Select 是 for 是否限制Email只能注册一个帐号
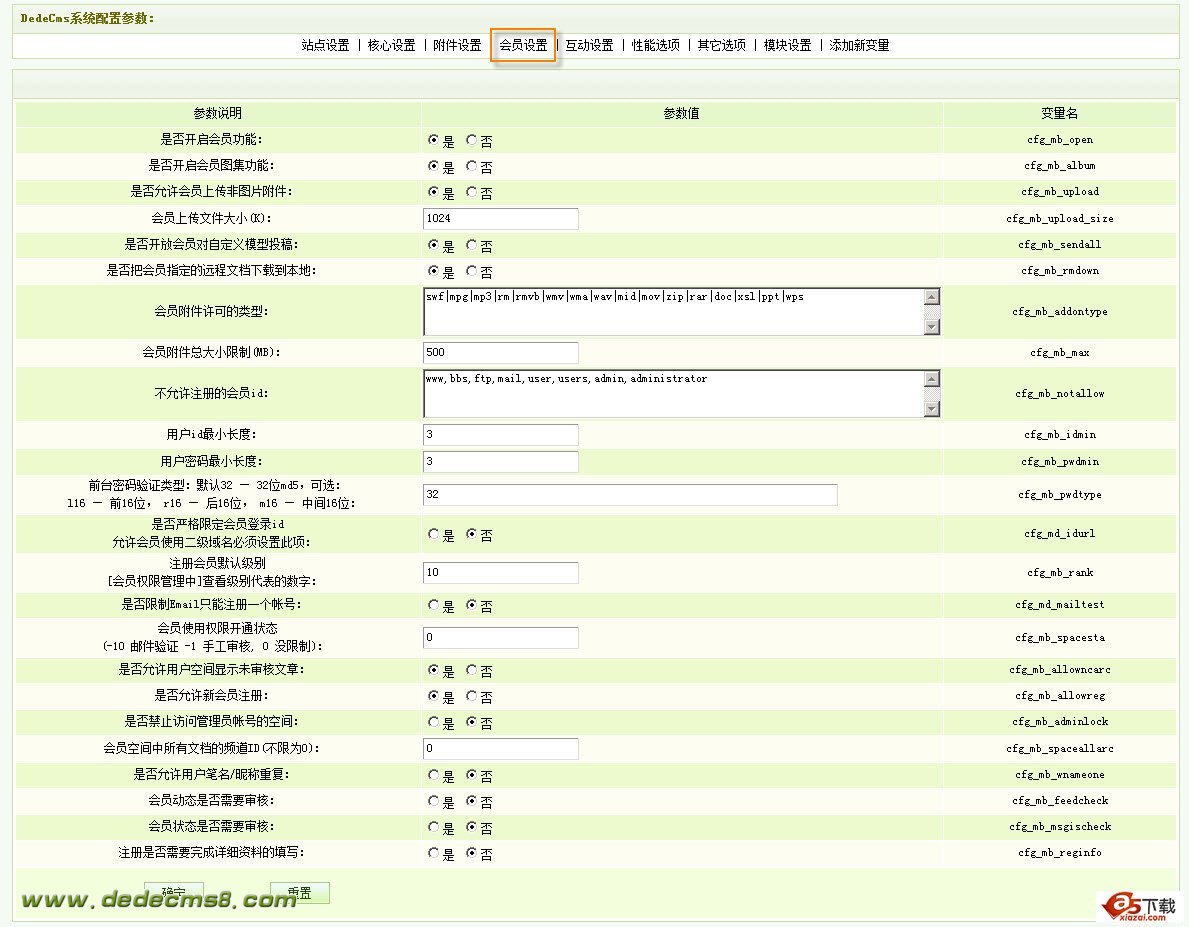Viewport: 1189px width, 927px height. point(434,606)
